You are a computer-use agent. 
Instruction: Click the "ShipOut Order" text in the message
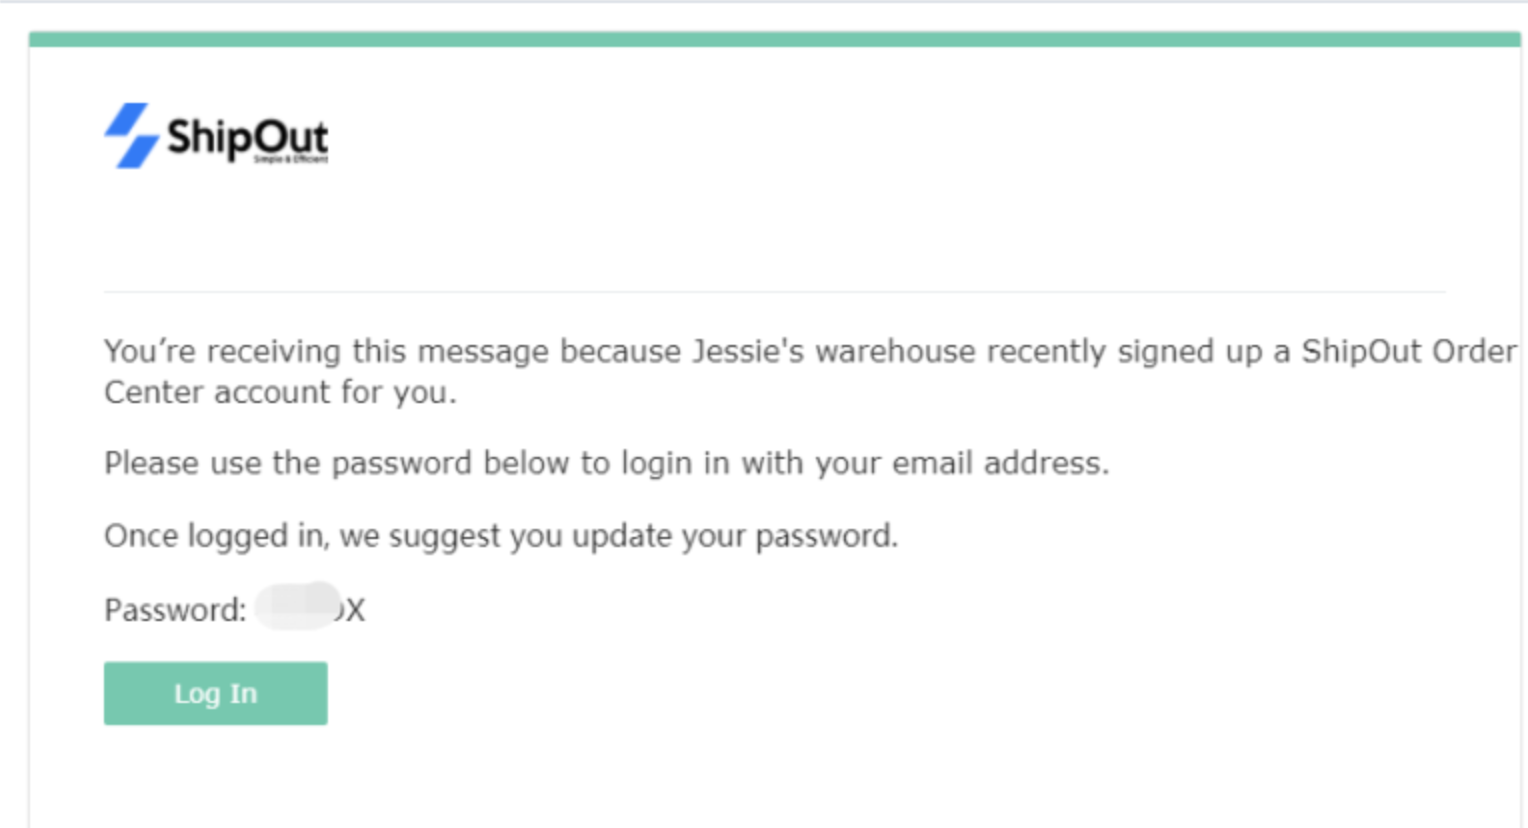click(1408, 352)
